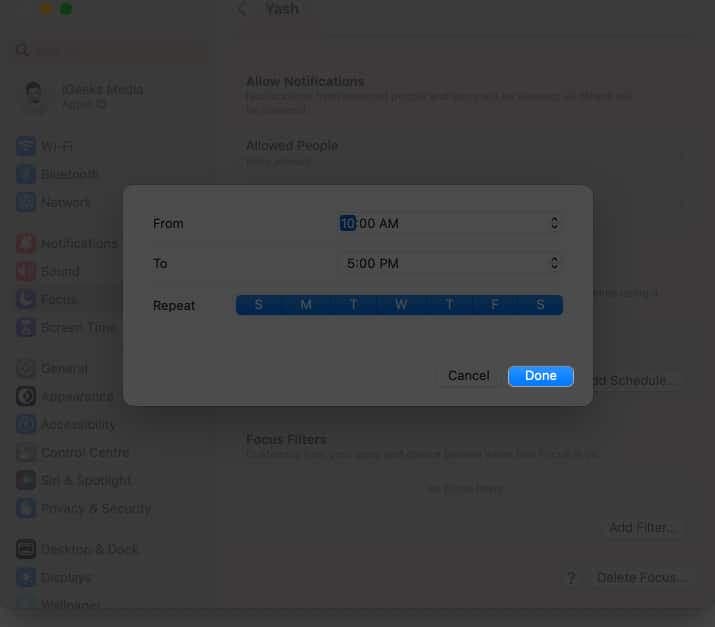Select the Accessibility icon in the sidebar
The image size is (715, 627).
[x=26, y=424]
